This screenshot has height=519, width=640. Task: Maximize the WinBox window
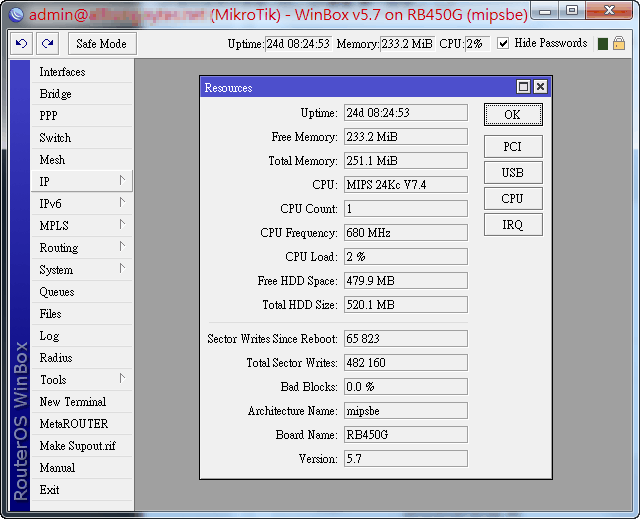[572, 11]
